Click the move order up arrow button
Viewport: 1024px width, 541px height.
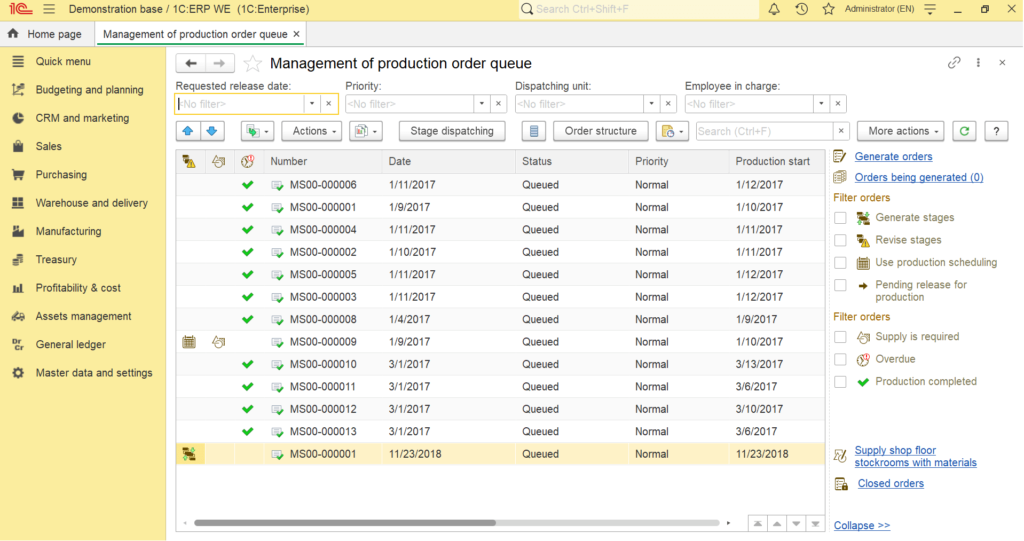(x=188, y=131)
